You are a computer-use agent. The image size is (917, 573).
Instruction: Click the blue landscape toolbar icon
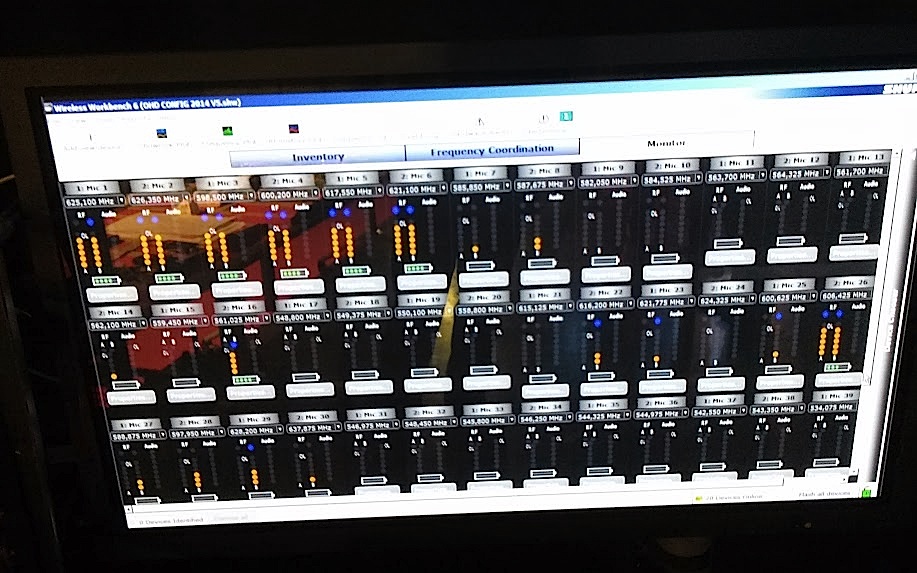(x=162, y=133)
